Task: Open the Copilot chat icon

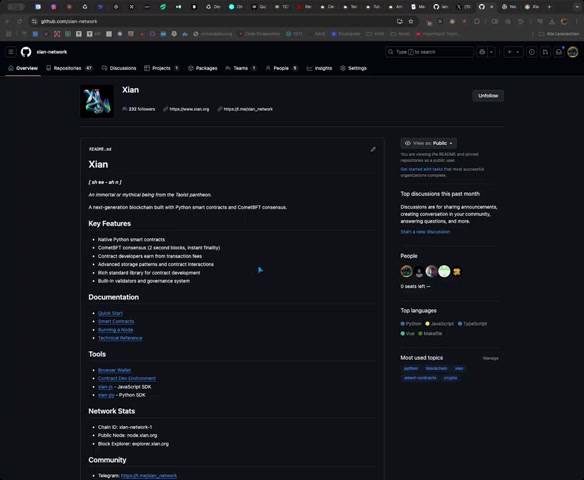Action: [x=482, y=52]
